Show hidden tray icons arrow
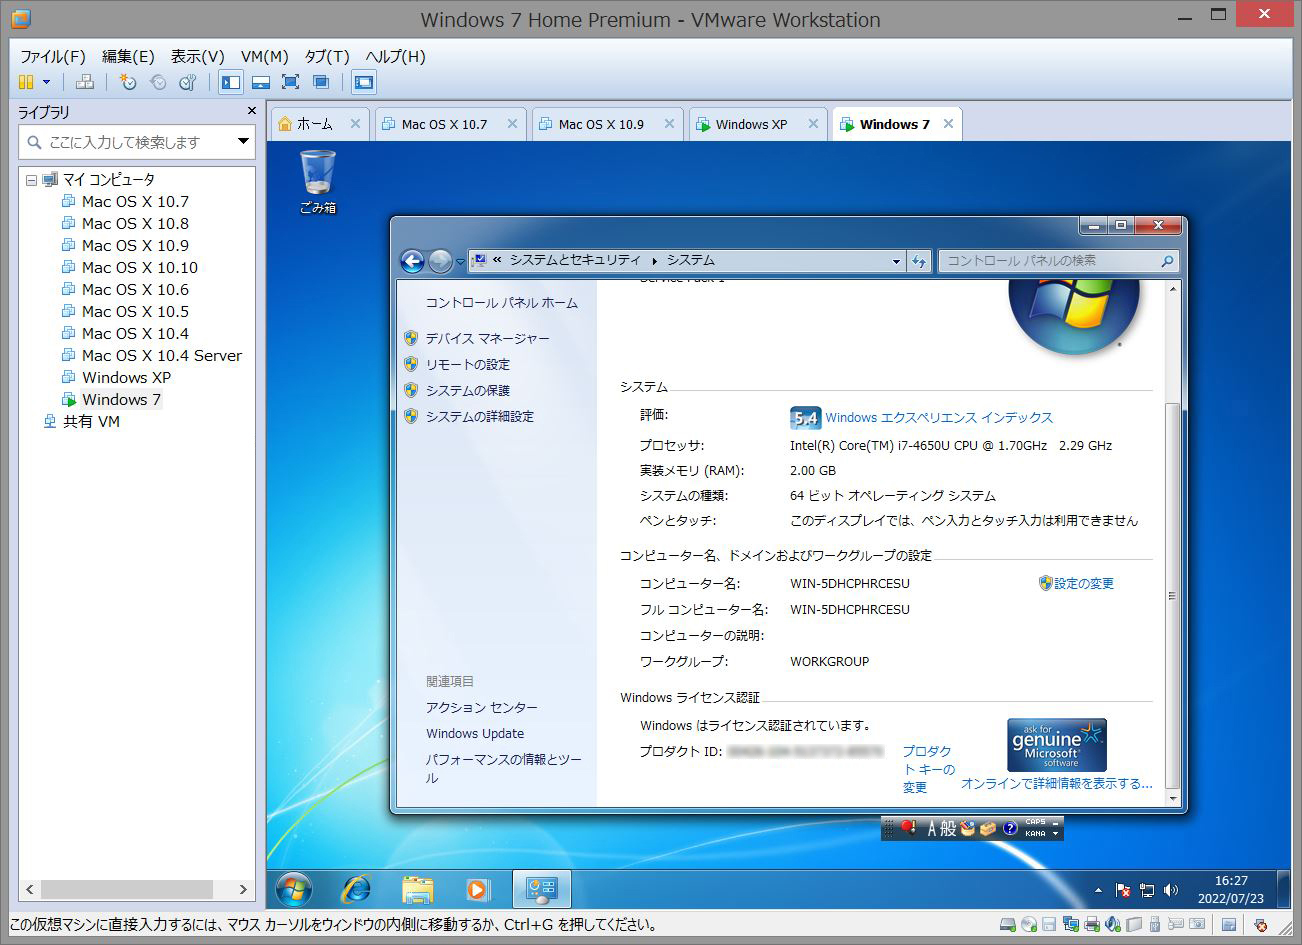 click(1098, 889)
